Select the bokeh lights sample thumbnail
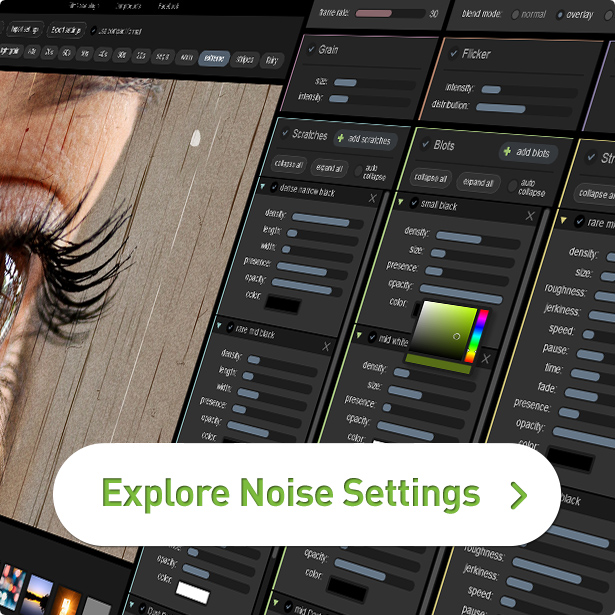 click(12, 587)
